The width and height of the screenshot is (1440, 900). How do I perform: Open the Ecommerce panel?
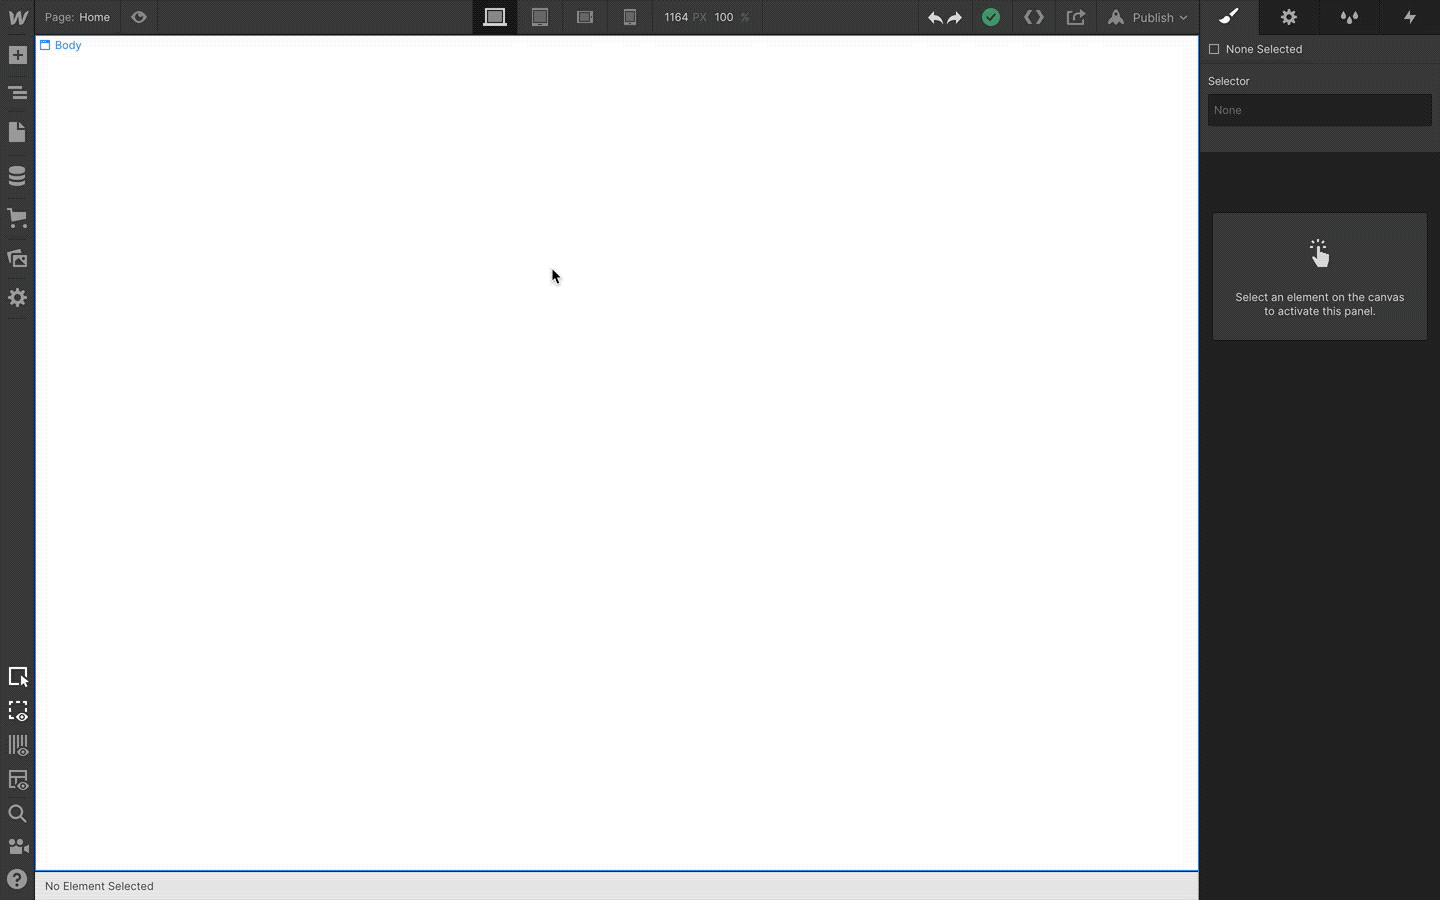(x=17, y=218)
